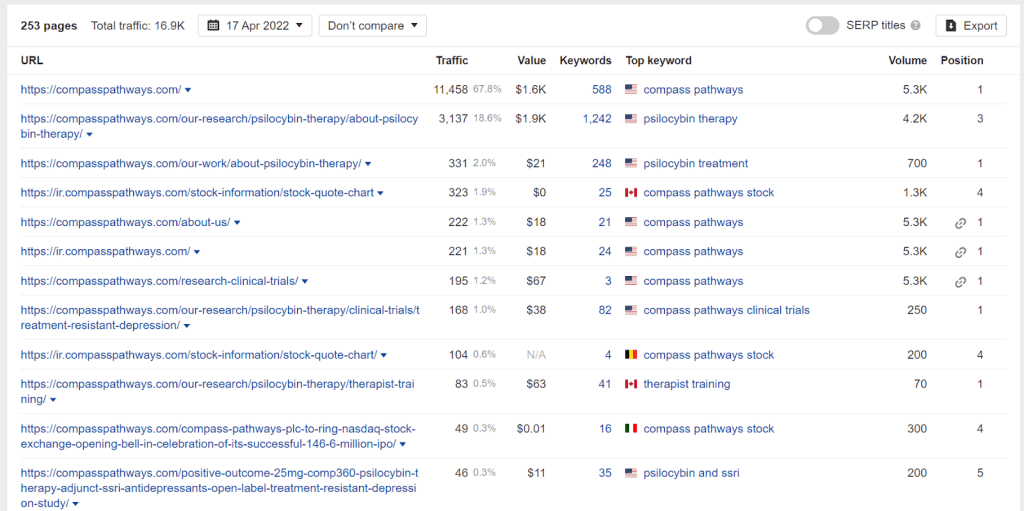Click the 4.2K volume cell
1024x511 pixels.
coord(914,119)
